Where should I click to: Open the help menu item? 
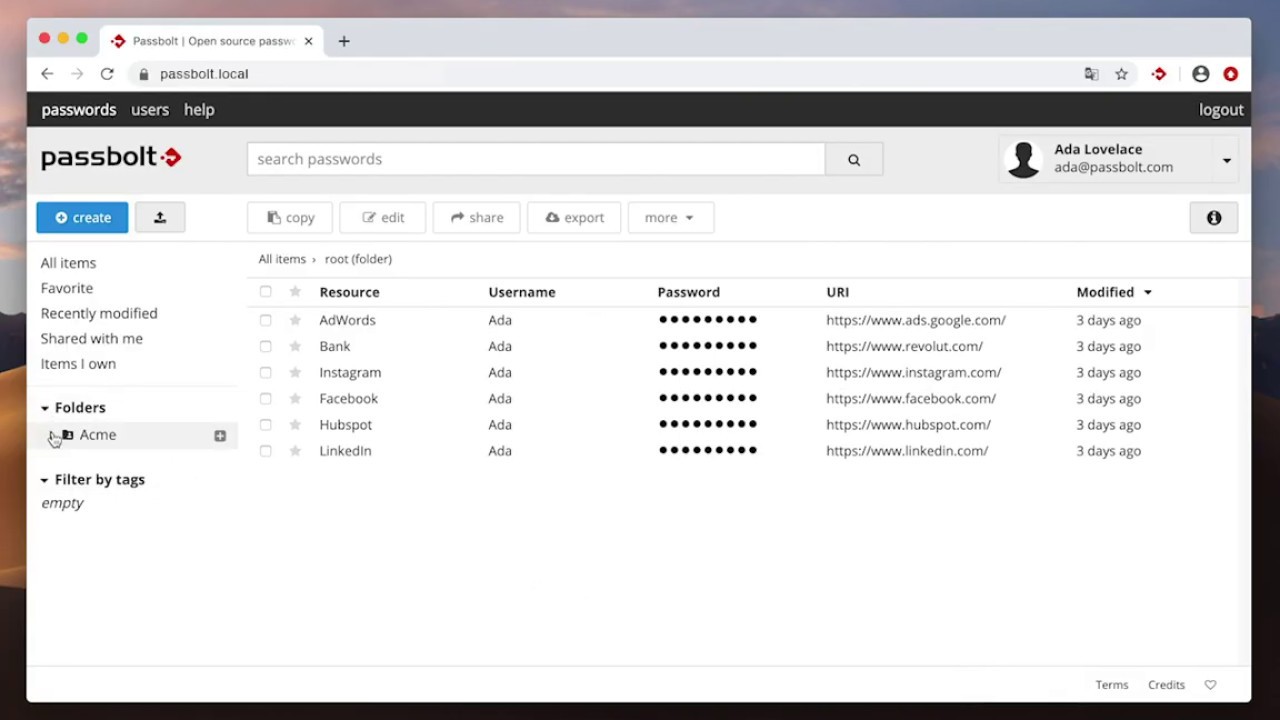[199, 110]
